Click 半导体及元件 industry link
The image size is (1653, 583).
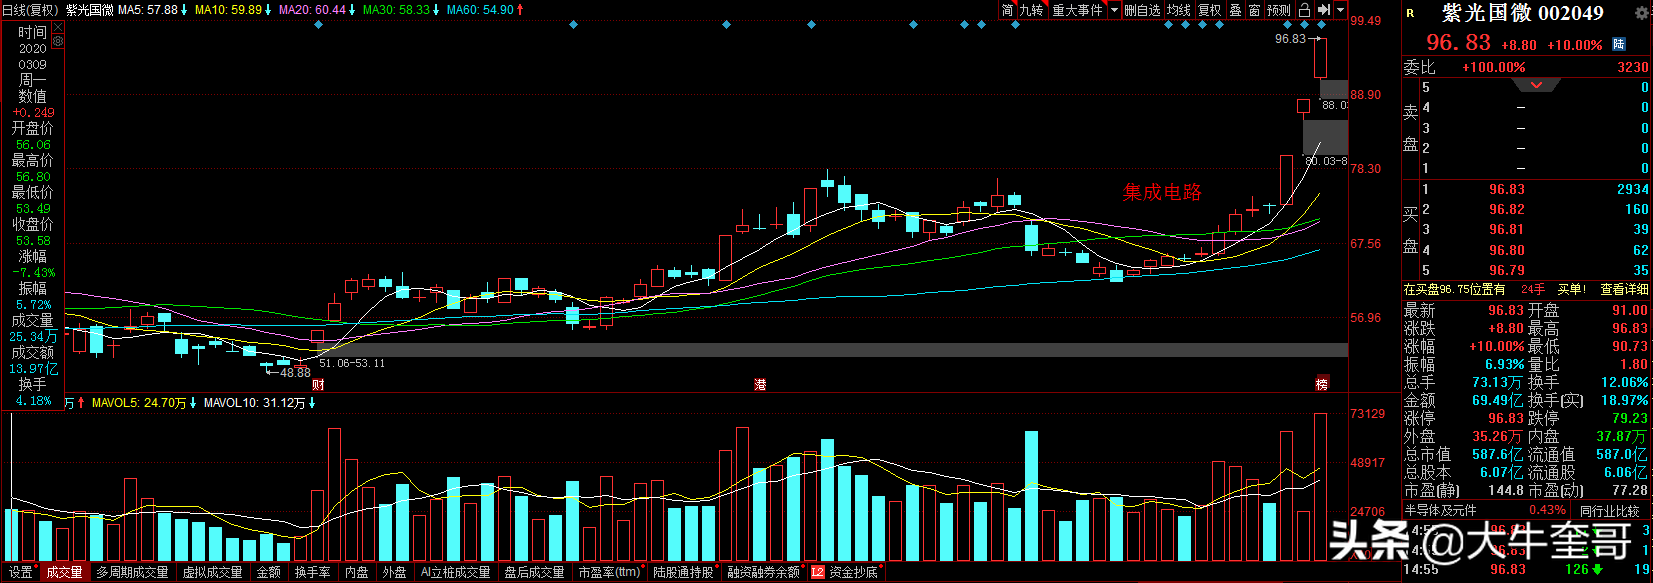(1440, 510)
